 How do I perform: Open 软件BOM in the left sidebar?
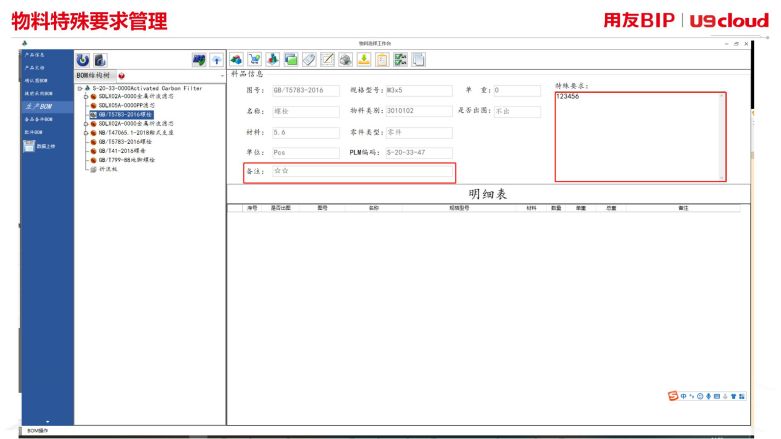point(34,132)
